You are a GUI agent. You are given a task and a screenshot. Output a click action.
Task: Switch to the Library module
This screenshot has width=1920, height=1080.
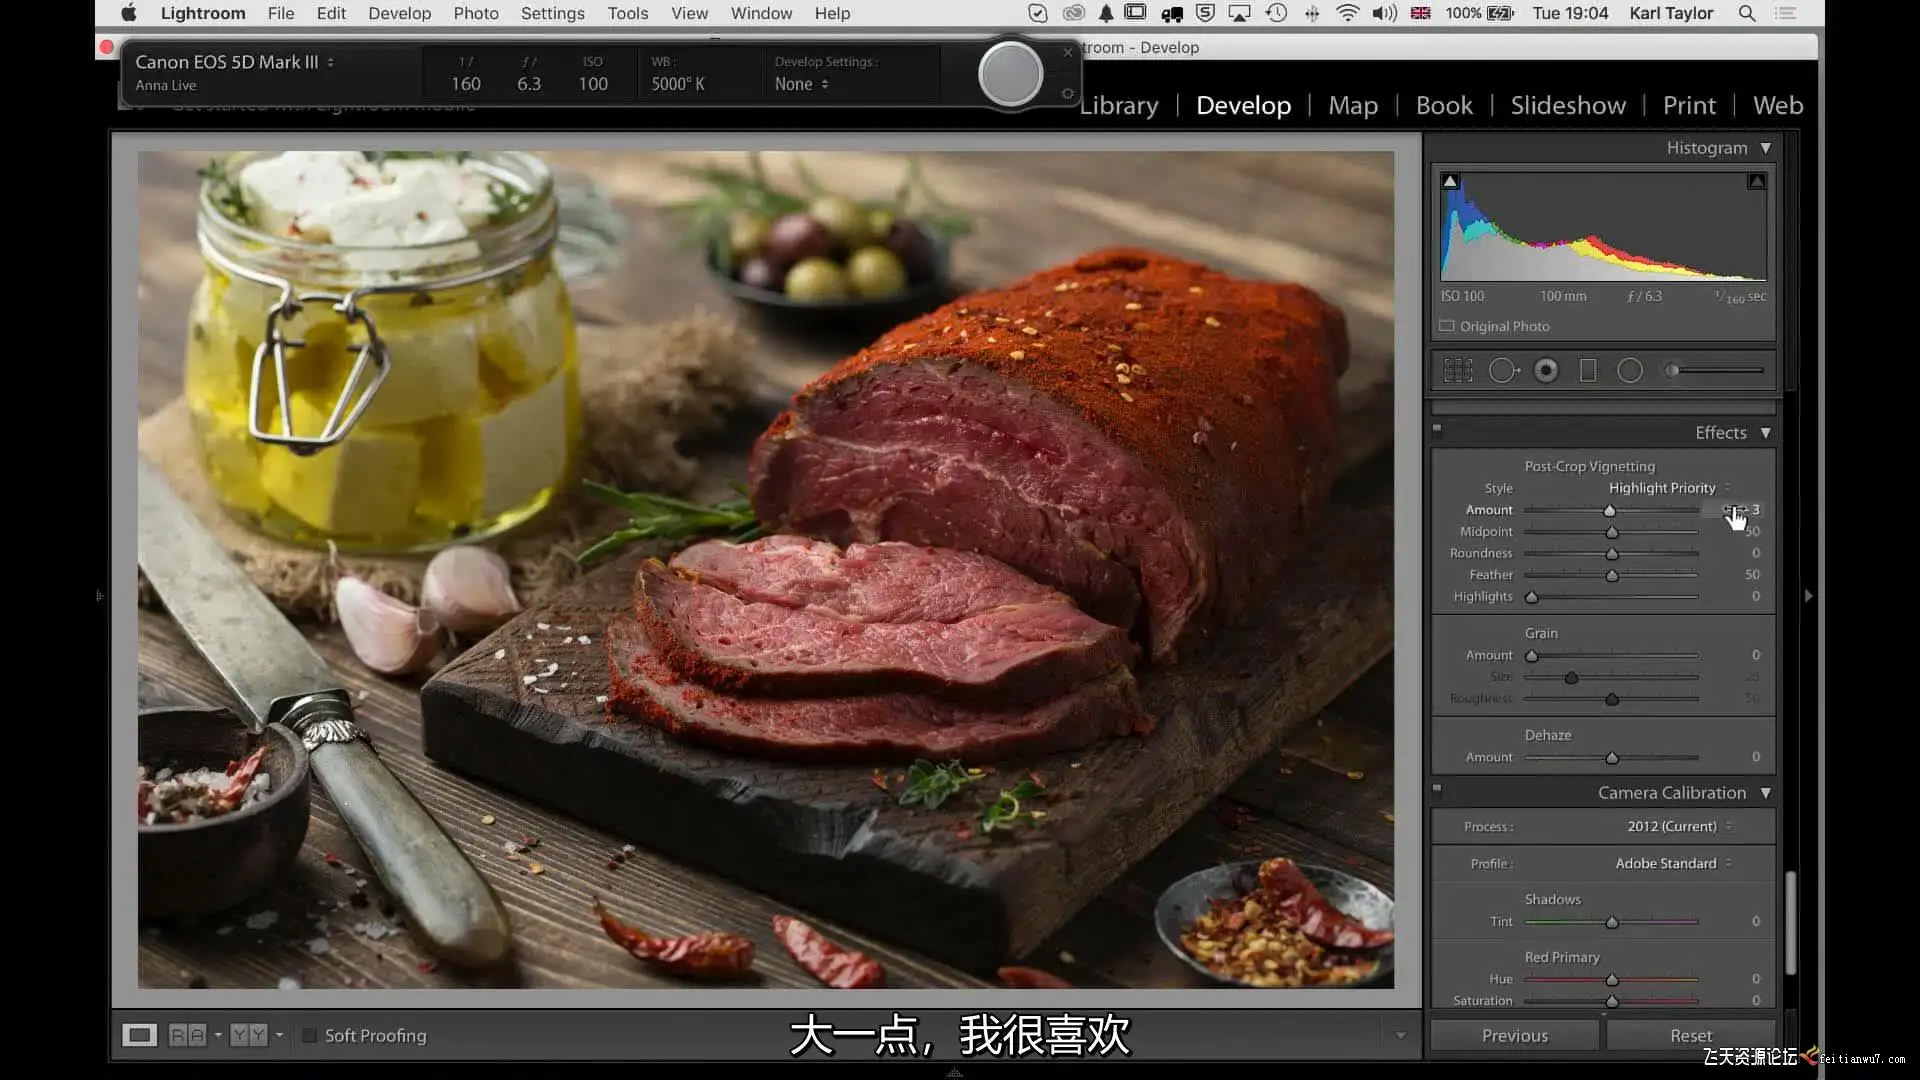(1119, 105)
